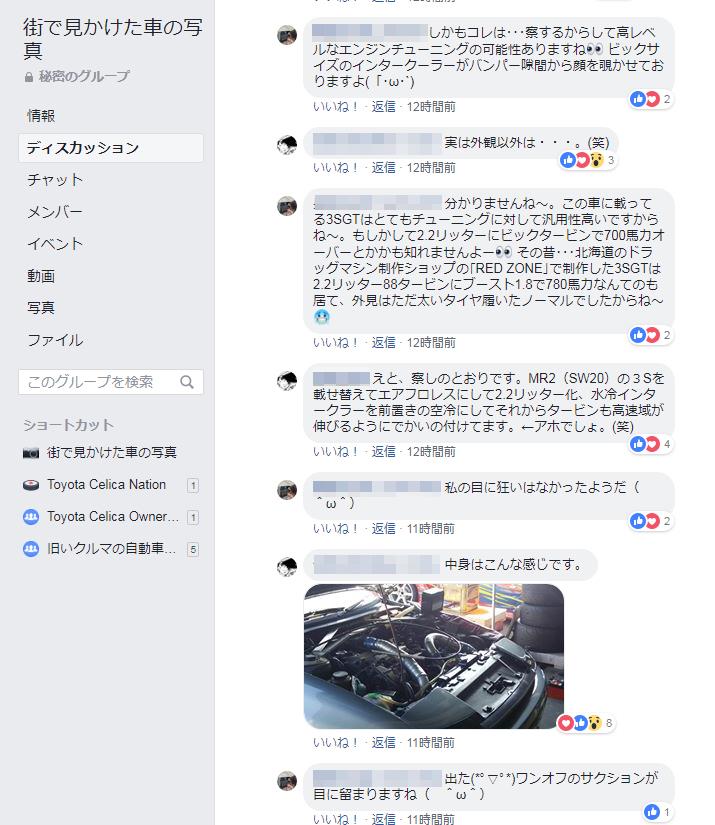Viewport: 715px width, 825px height.
Task: View reactions with count 4 on MR2 comment
Action: pos(651,444)
